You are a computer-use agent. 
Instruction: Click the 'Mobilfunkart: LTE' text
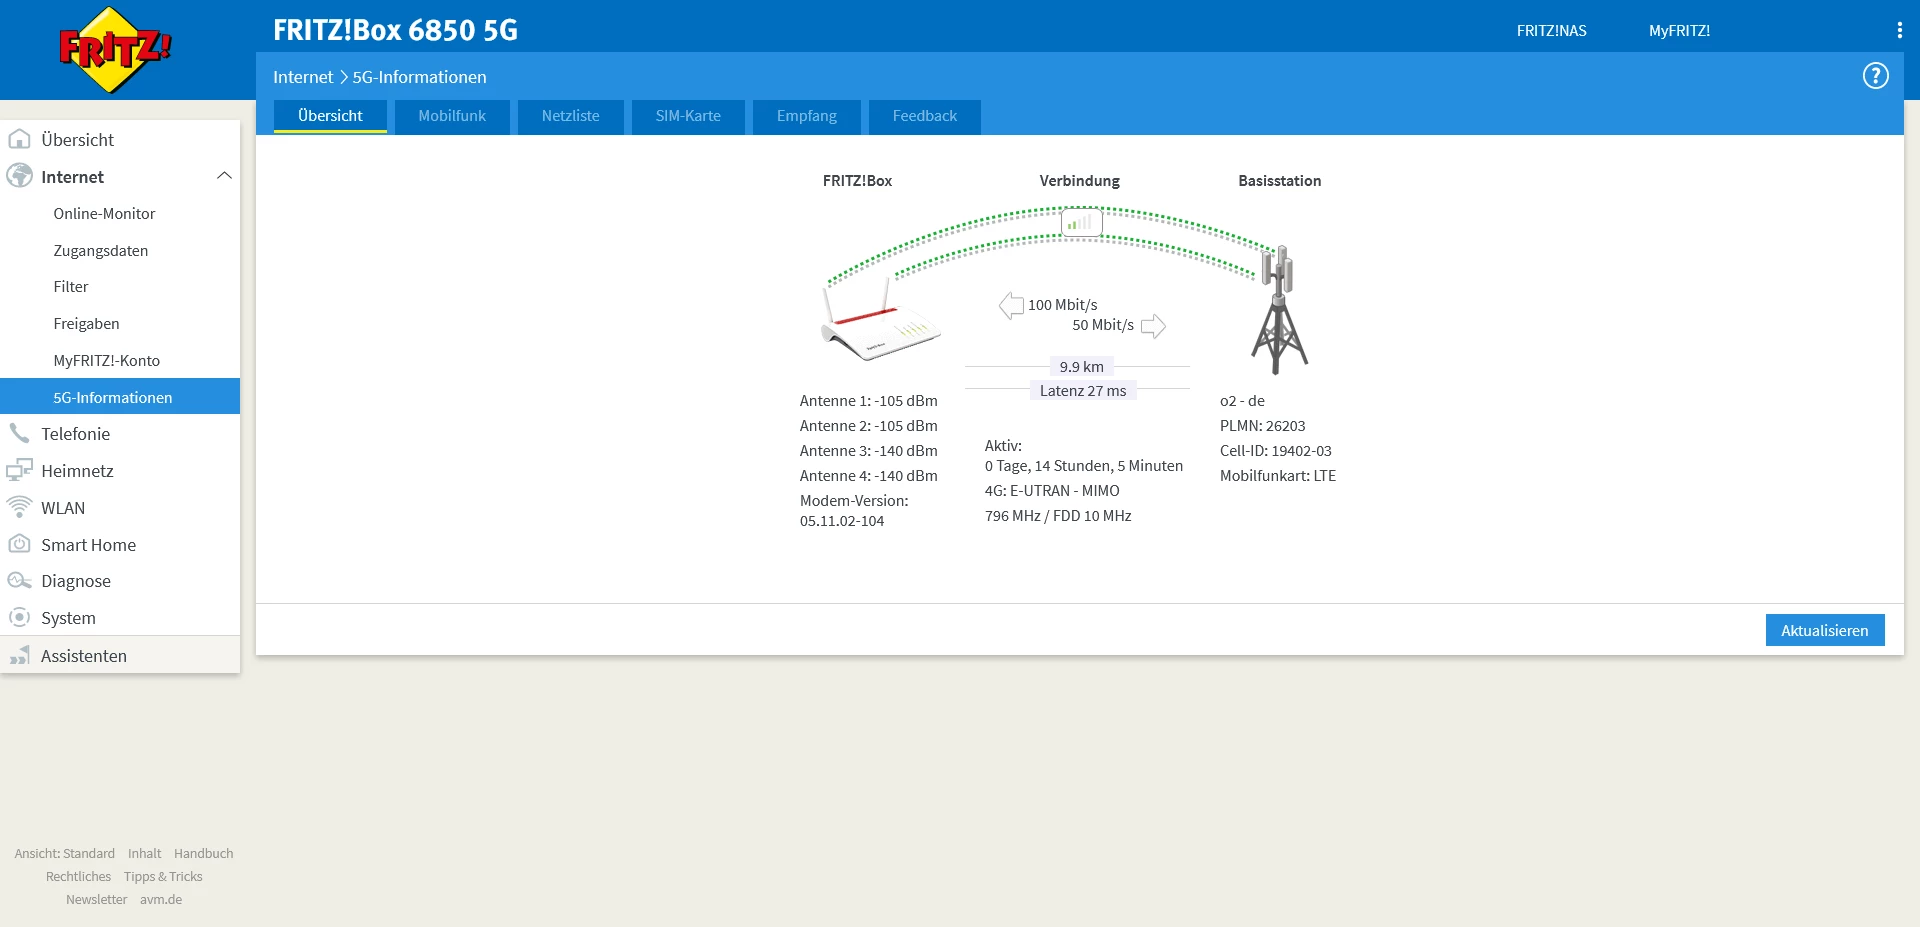pyautogui.click(x=1278, y=476)
